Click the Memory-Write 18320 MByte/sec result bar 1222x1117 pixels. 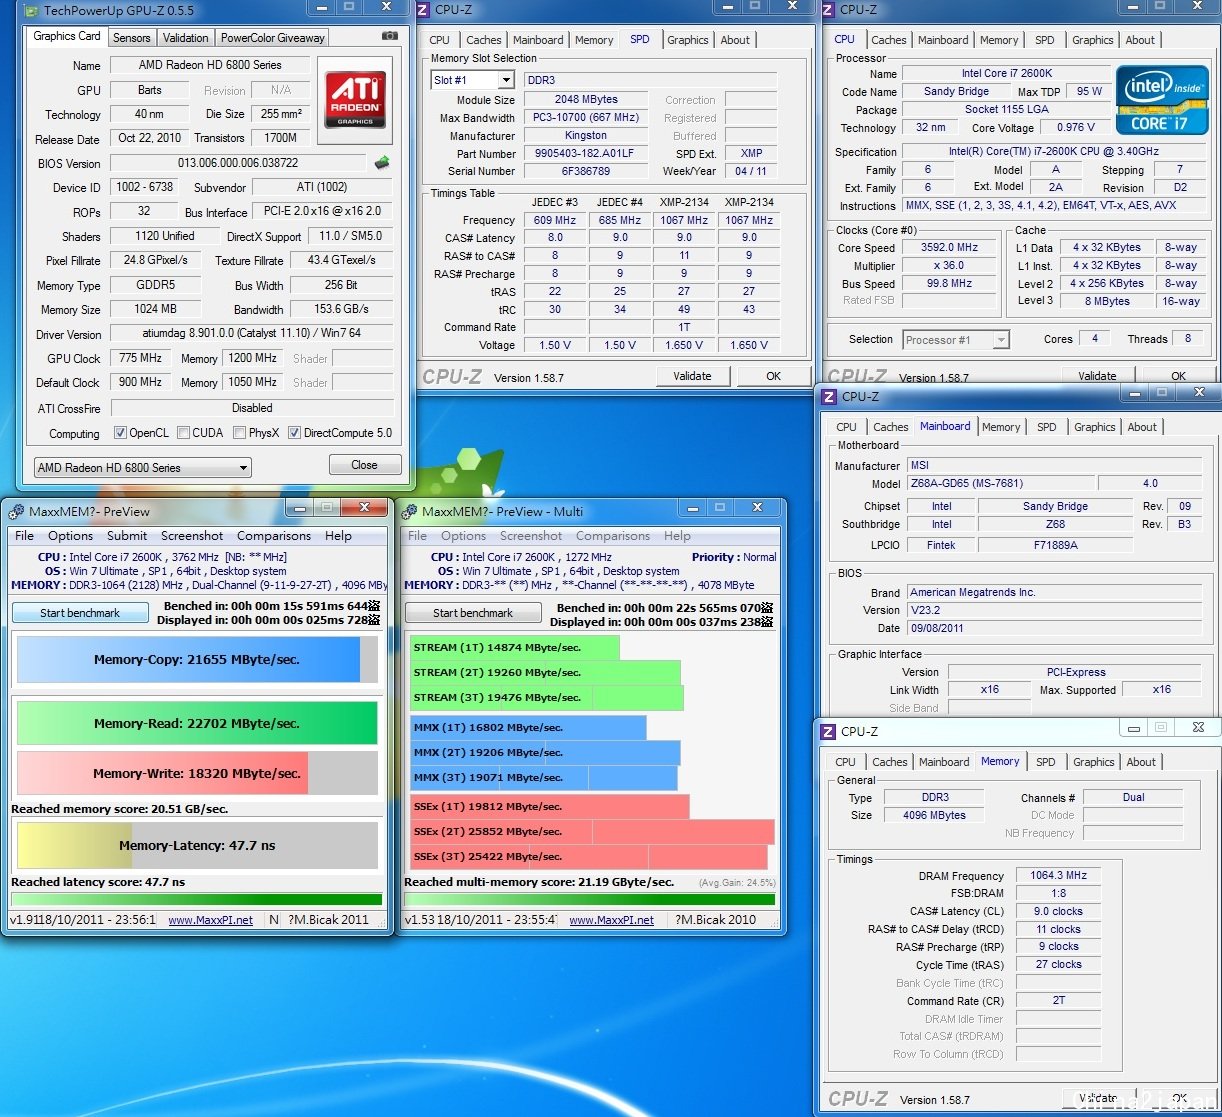(x=197, y=773)
